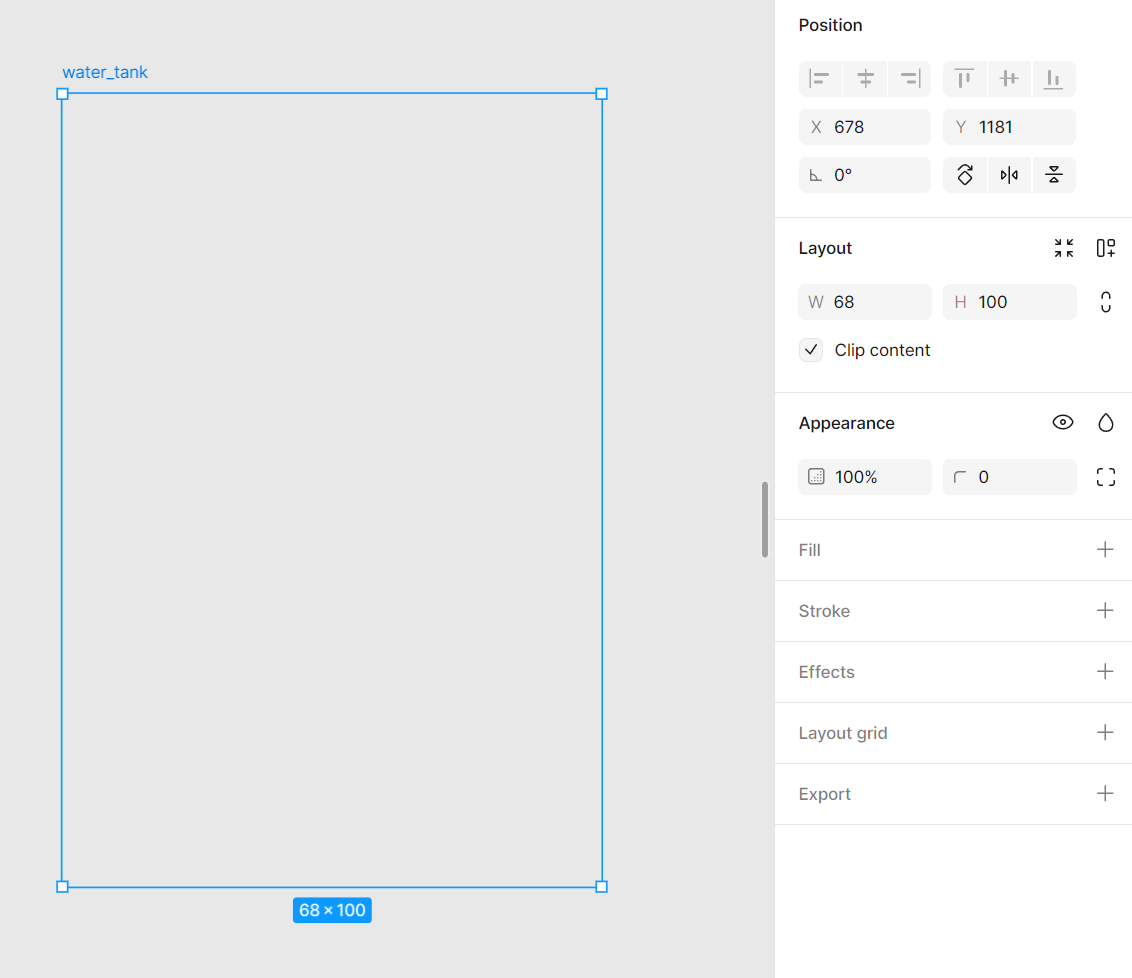Flip the frame horizontally
The width and height of the screenshot is (1132, 978).
pos(1009,175)
